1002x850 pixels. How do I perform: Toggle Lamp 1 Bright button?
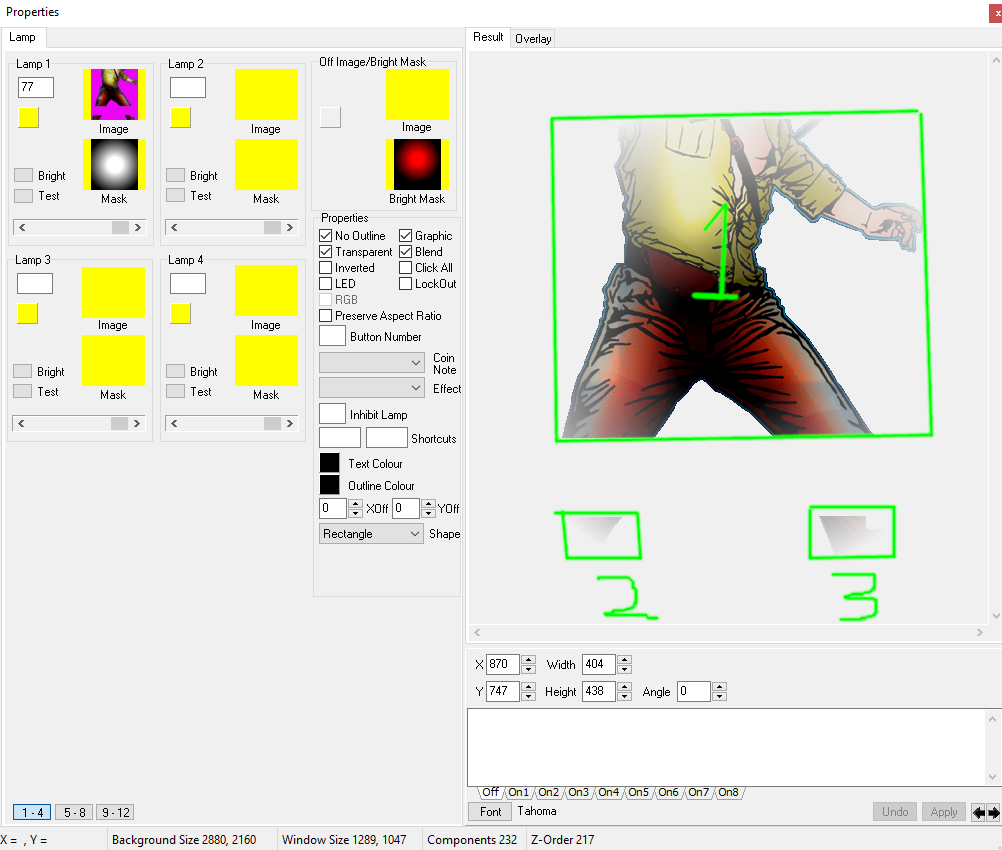tap(24, 175)
